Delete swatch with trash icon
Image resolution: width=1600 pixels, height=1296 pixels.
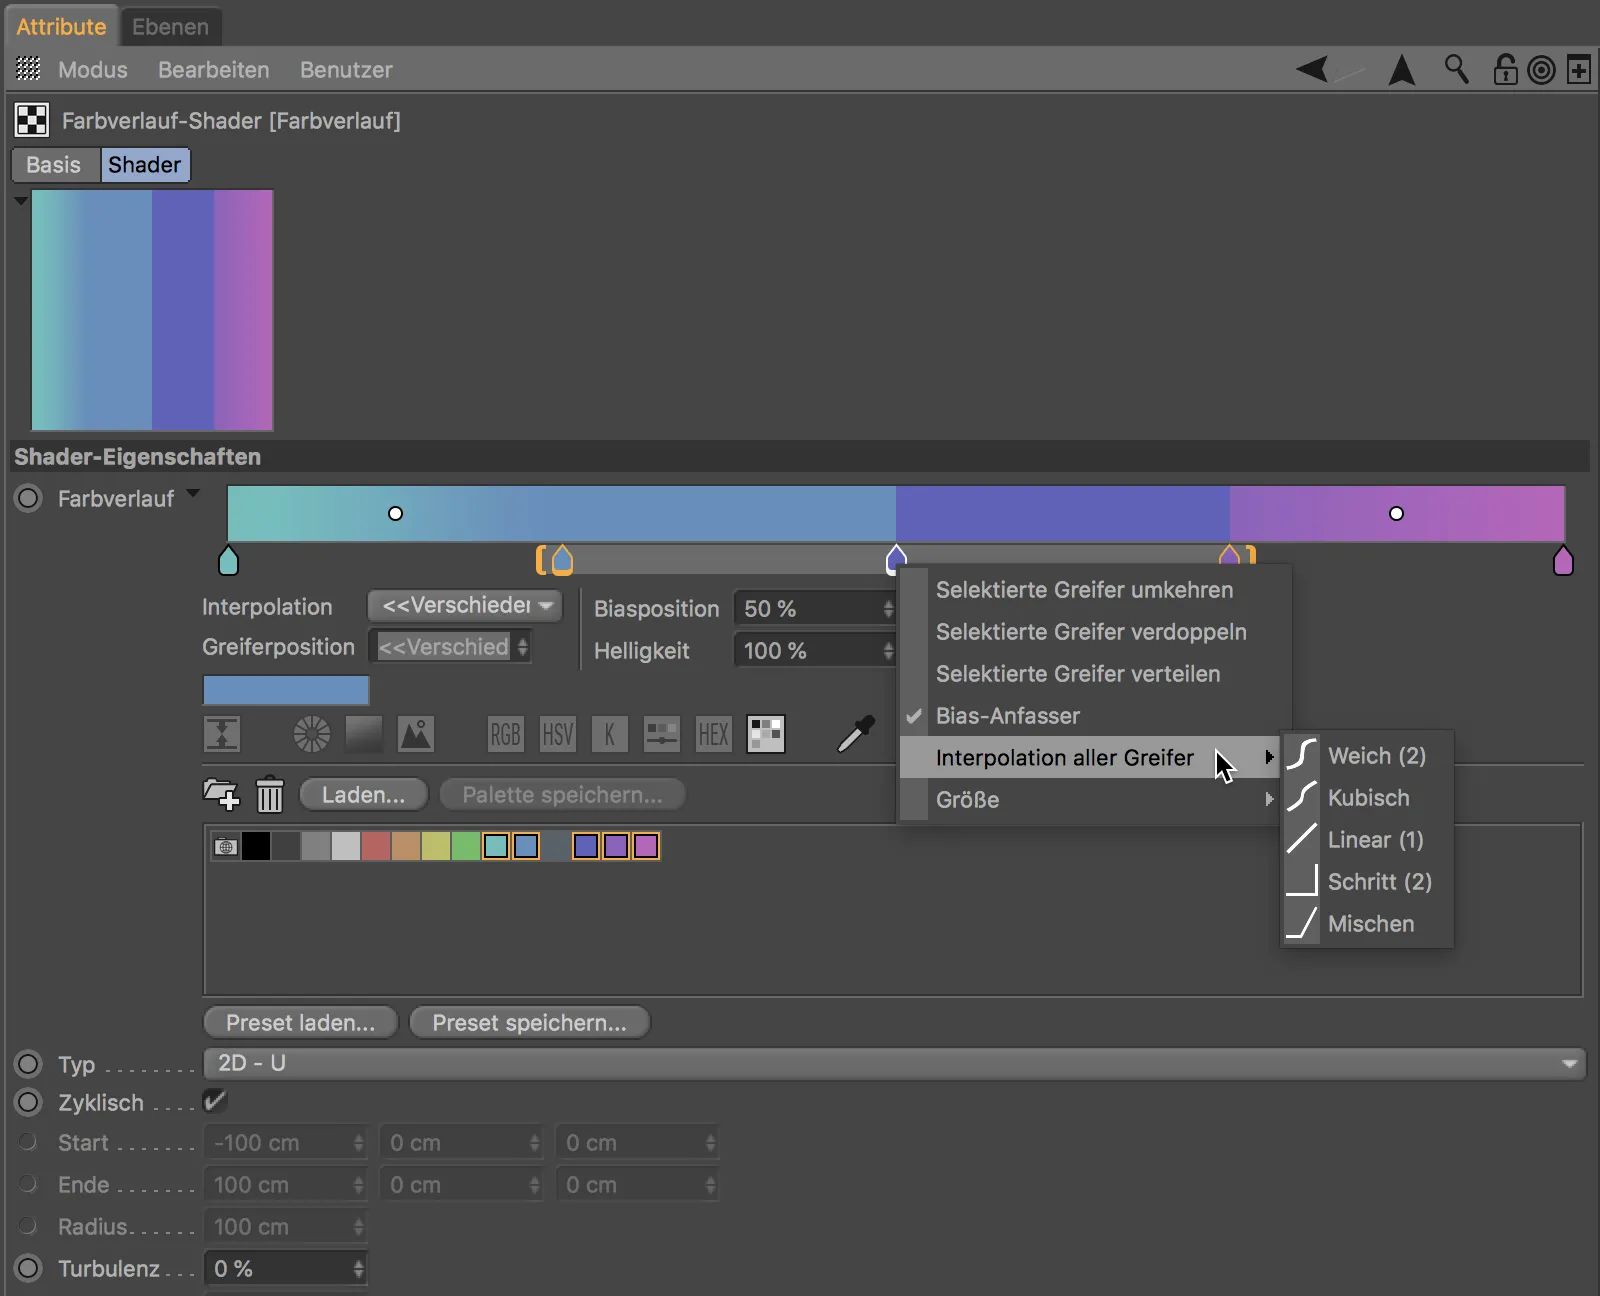coord(270,795)
